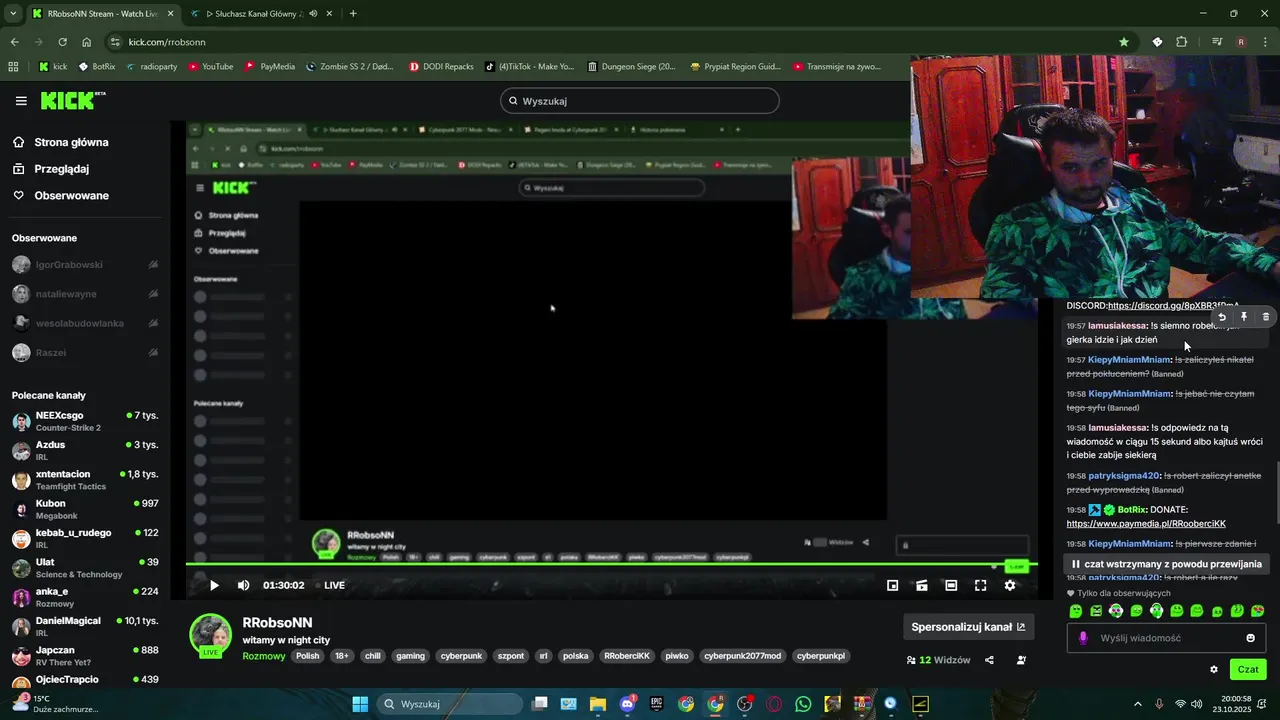Click the purple microphone chat identity icon
The width and height of the screenshot is (1280, 720).
[x=1083, y=638]
